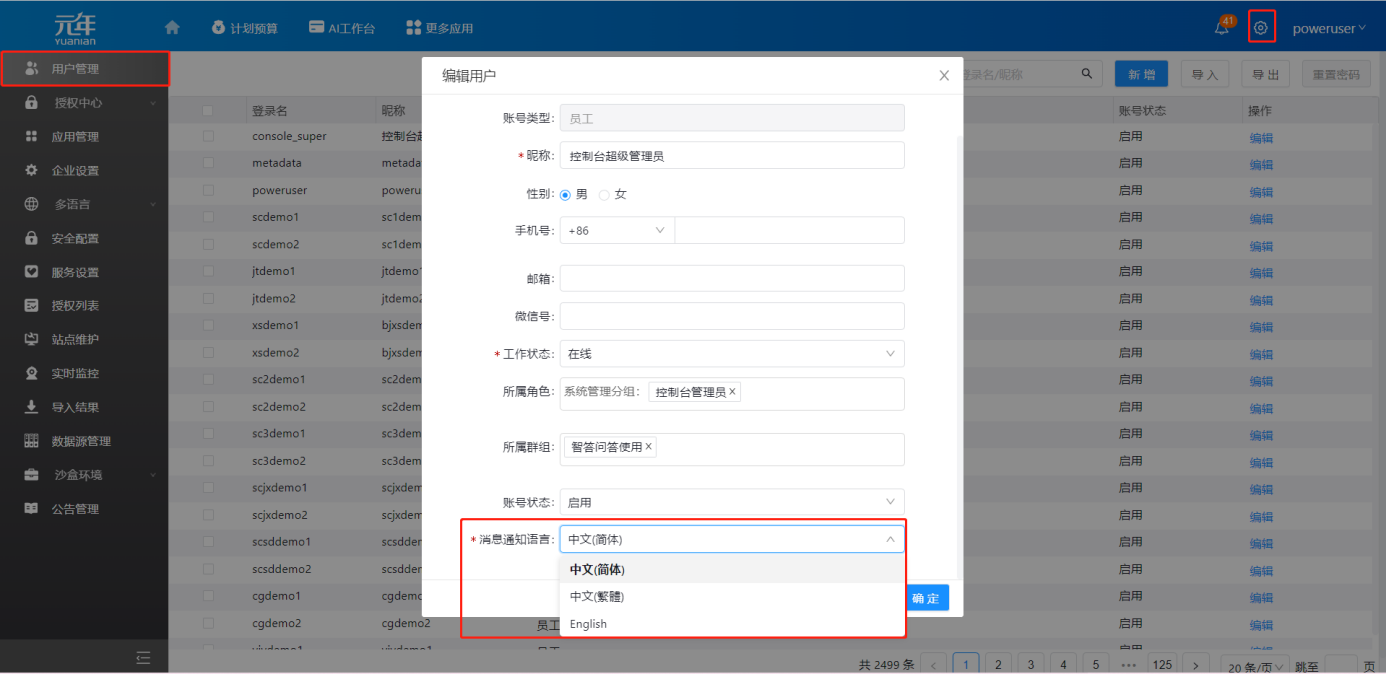Open the +86 country code dropdown
This screenshot has height=674, width=1386.
617,230
